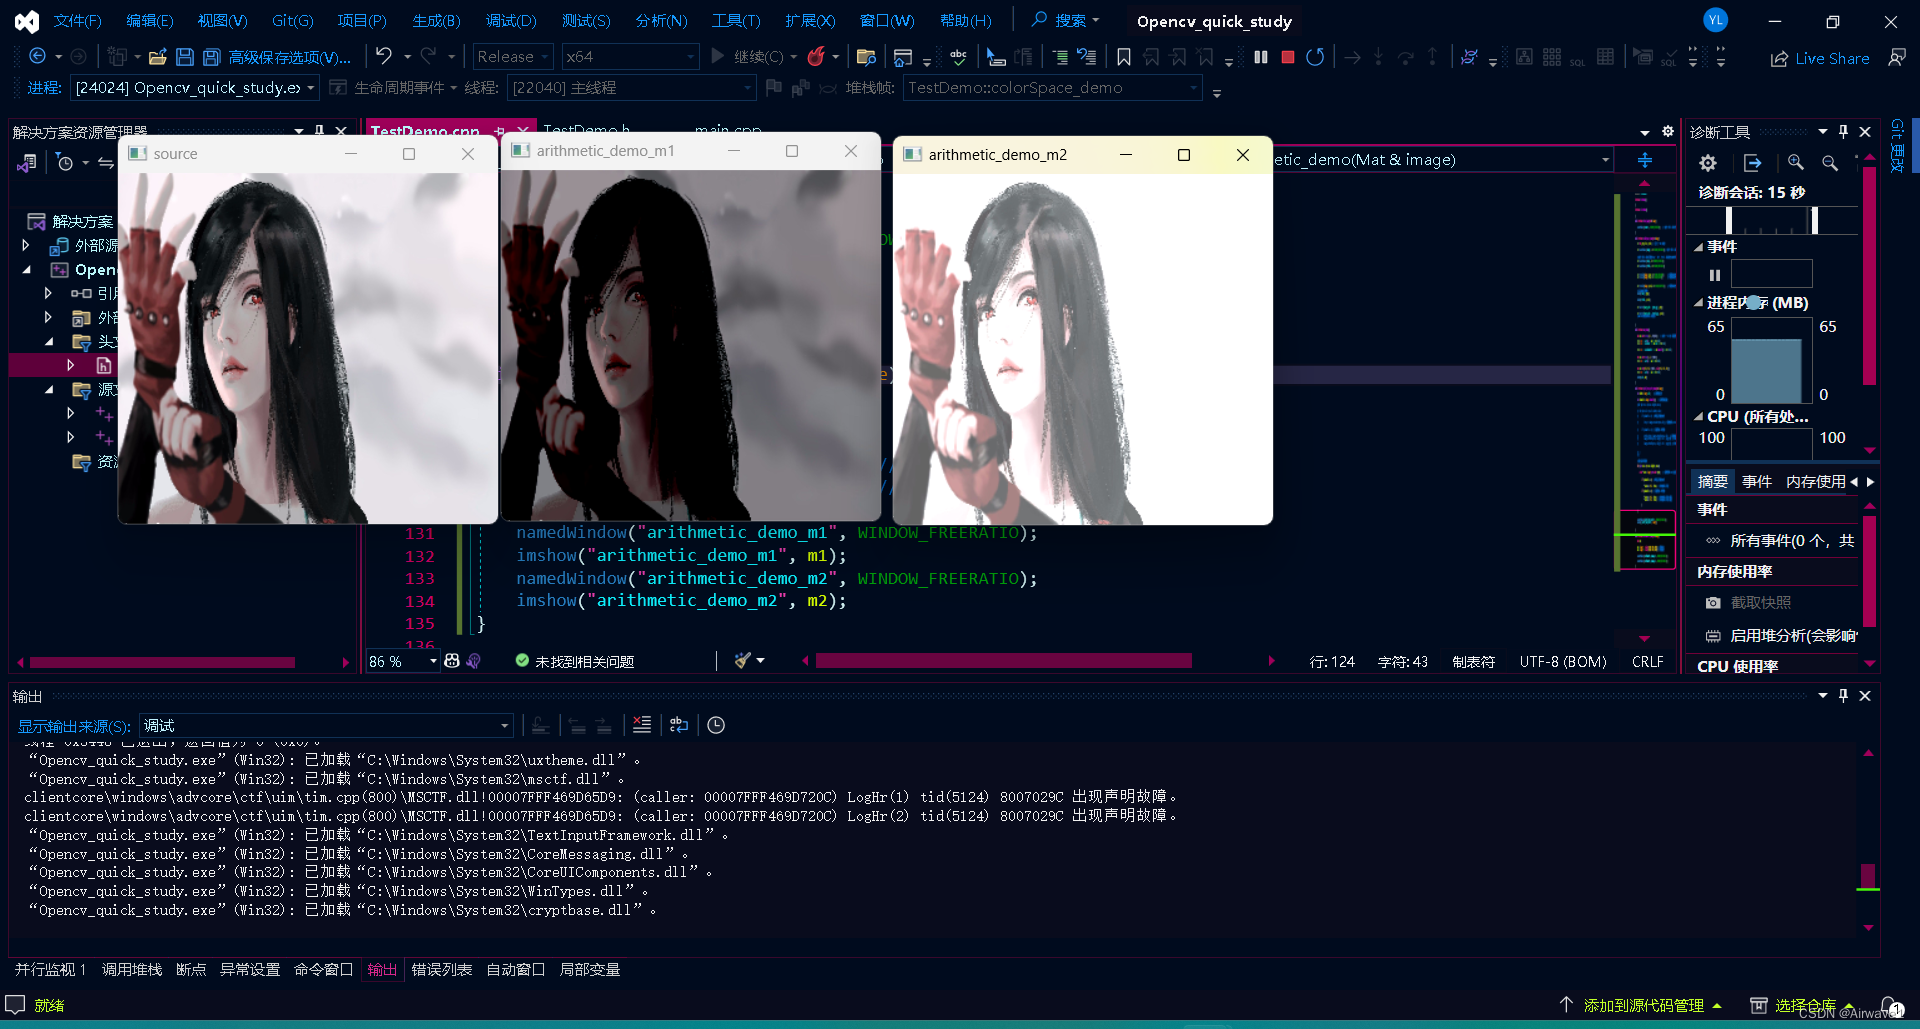Open the output source dropdown showing 调试
Image resolution: width=1920 pixels, height=1029 pixels.
tap(326, 725)
